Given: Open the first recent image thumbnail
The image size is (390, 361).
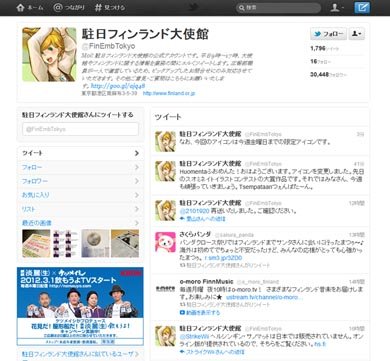Looking at the screenshot, I should tap(36, 243).
